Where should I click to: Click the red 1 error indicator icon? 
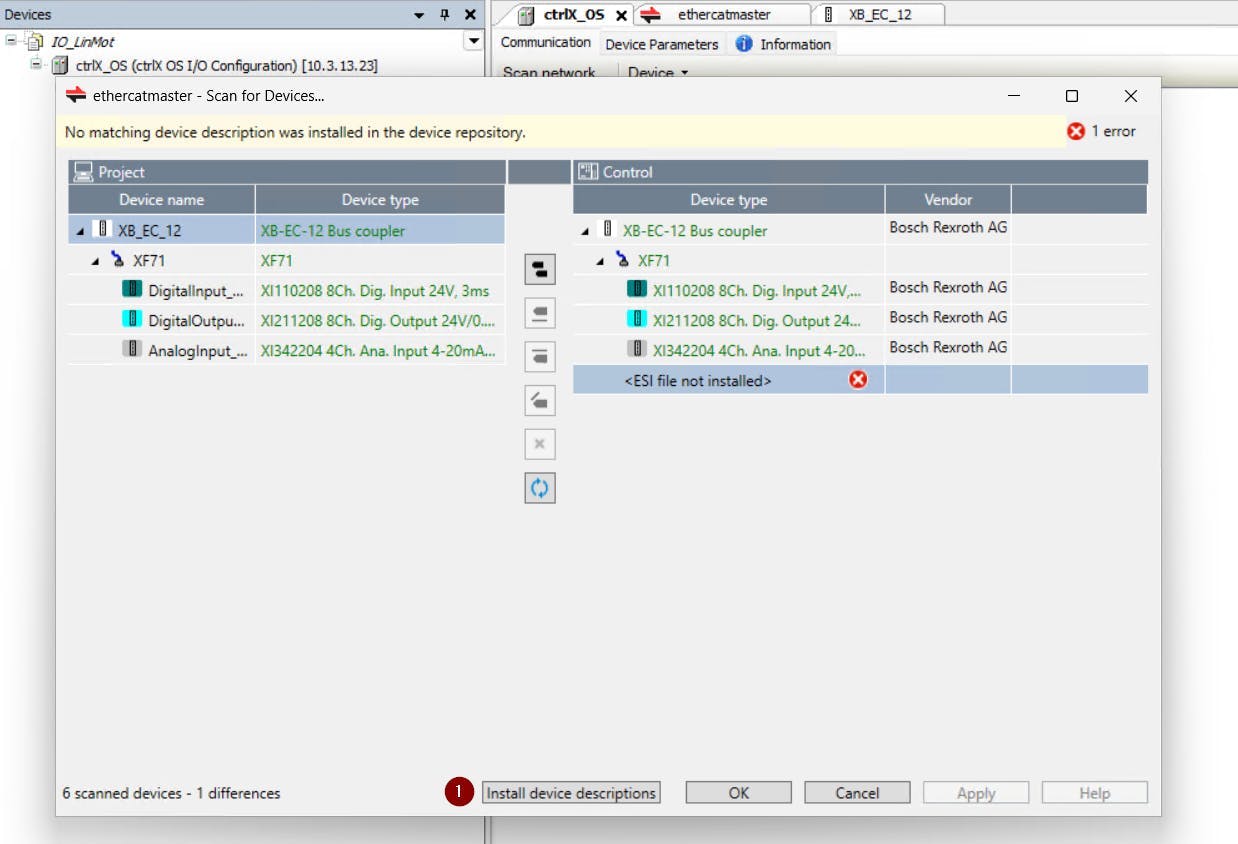coord(1076,131)
